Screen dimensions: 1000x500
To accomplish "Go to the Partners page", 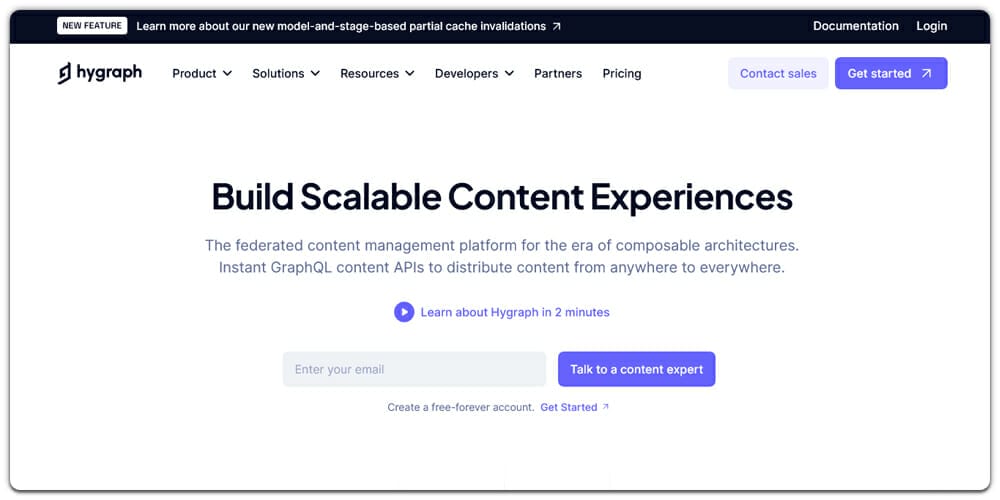I will tap(558, 73).
